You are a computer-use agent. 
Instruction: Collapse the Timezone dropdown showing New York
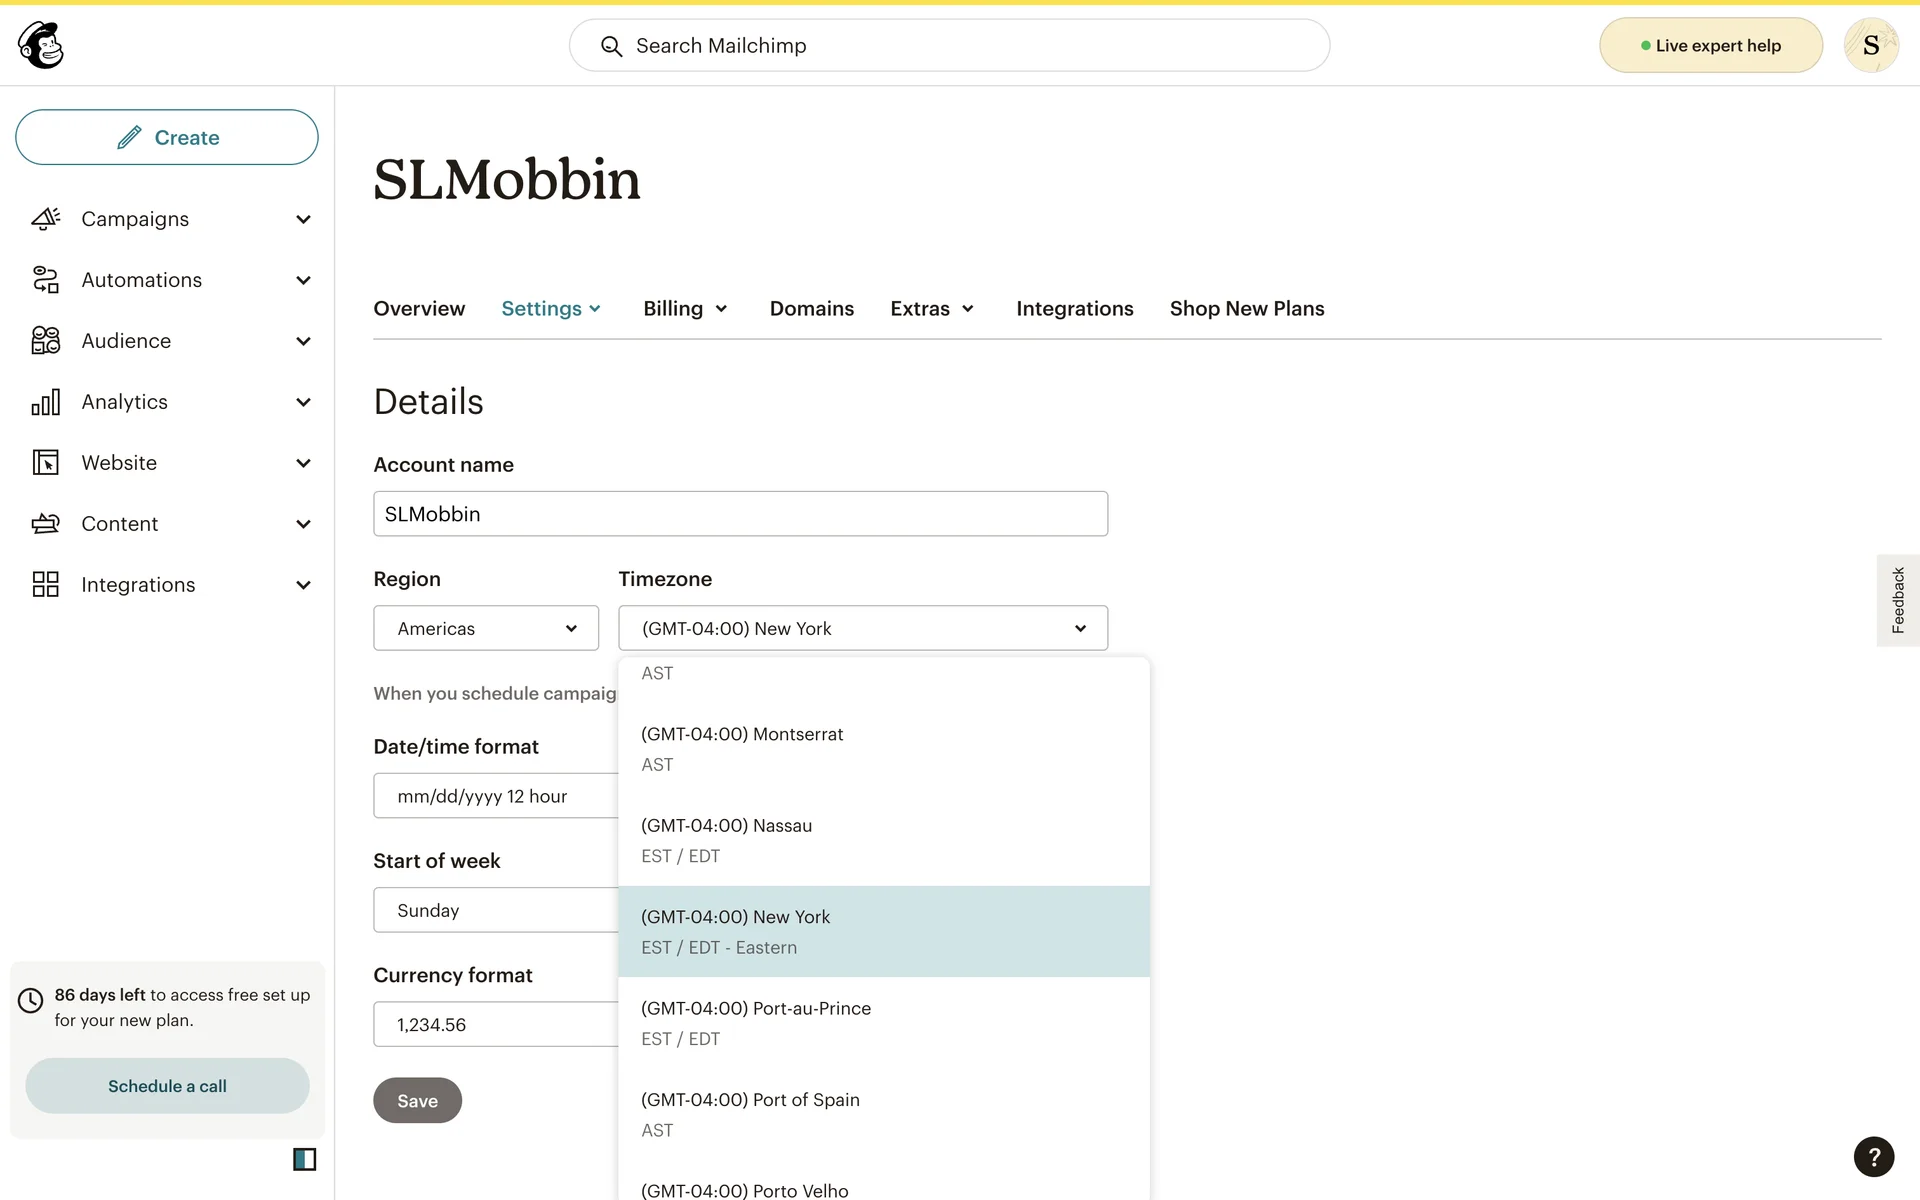(862, 628)
